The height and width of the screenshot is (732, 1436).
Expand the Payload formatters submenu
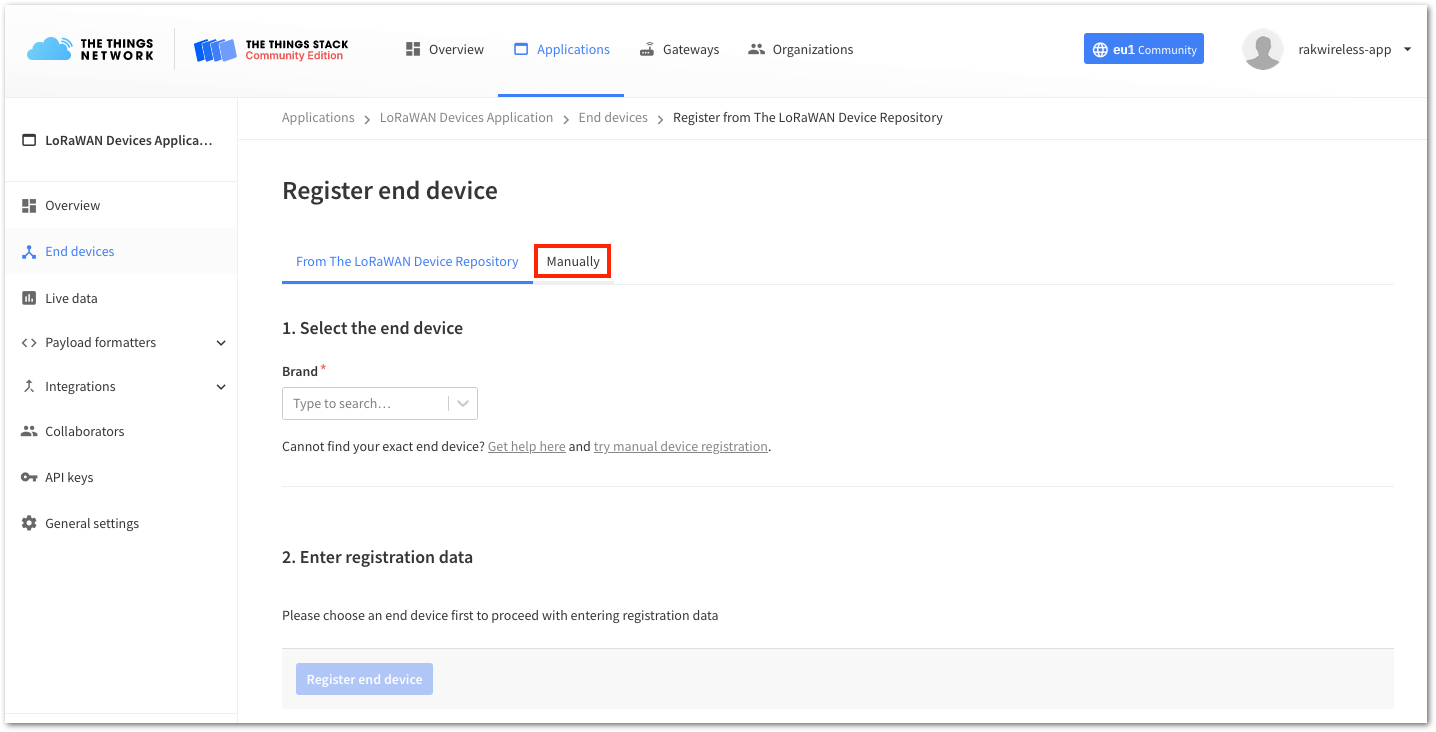[221, 343]
